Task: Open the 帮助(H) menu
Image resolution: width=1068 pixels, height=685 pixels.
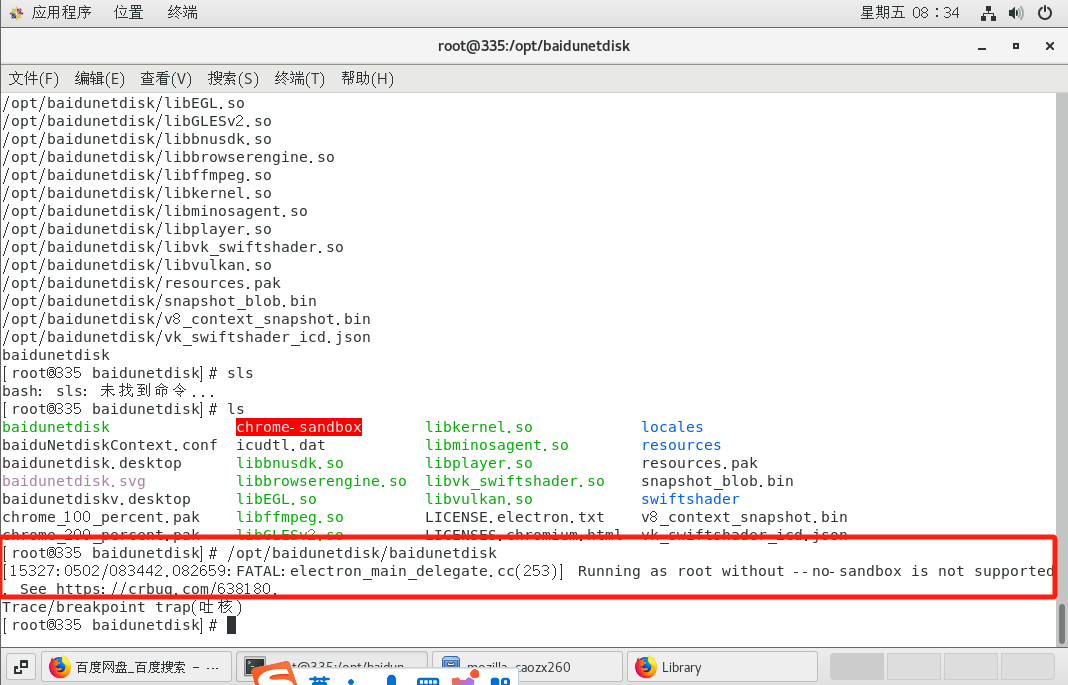Action: 367,79
